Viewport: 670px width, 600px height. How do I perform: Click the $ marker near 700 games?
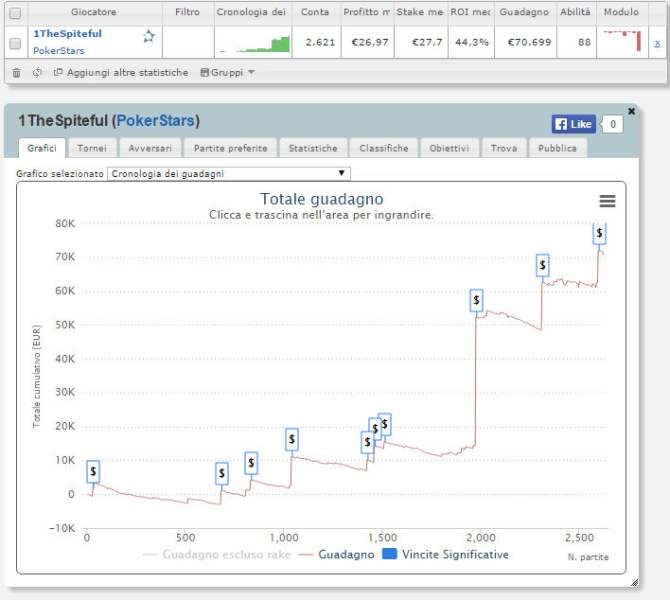[x=222, y=474]
